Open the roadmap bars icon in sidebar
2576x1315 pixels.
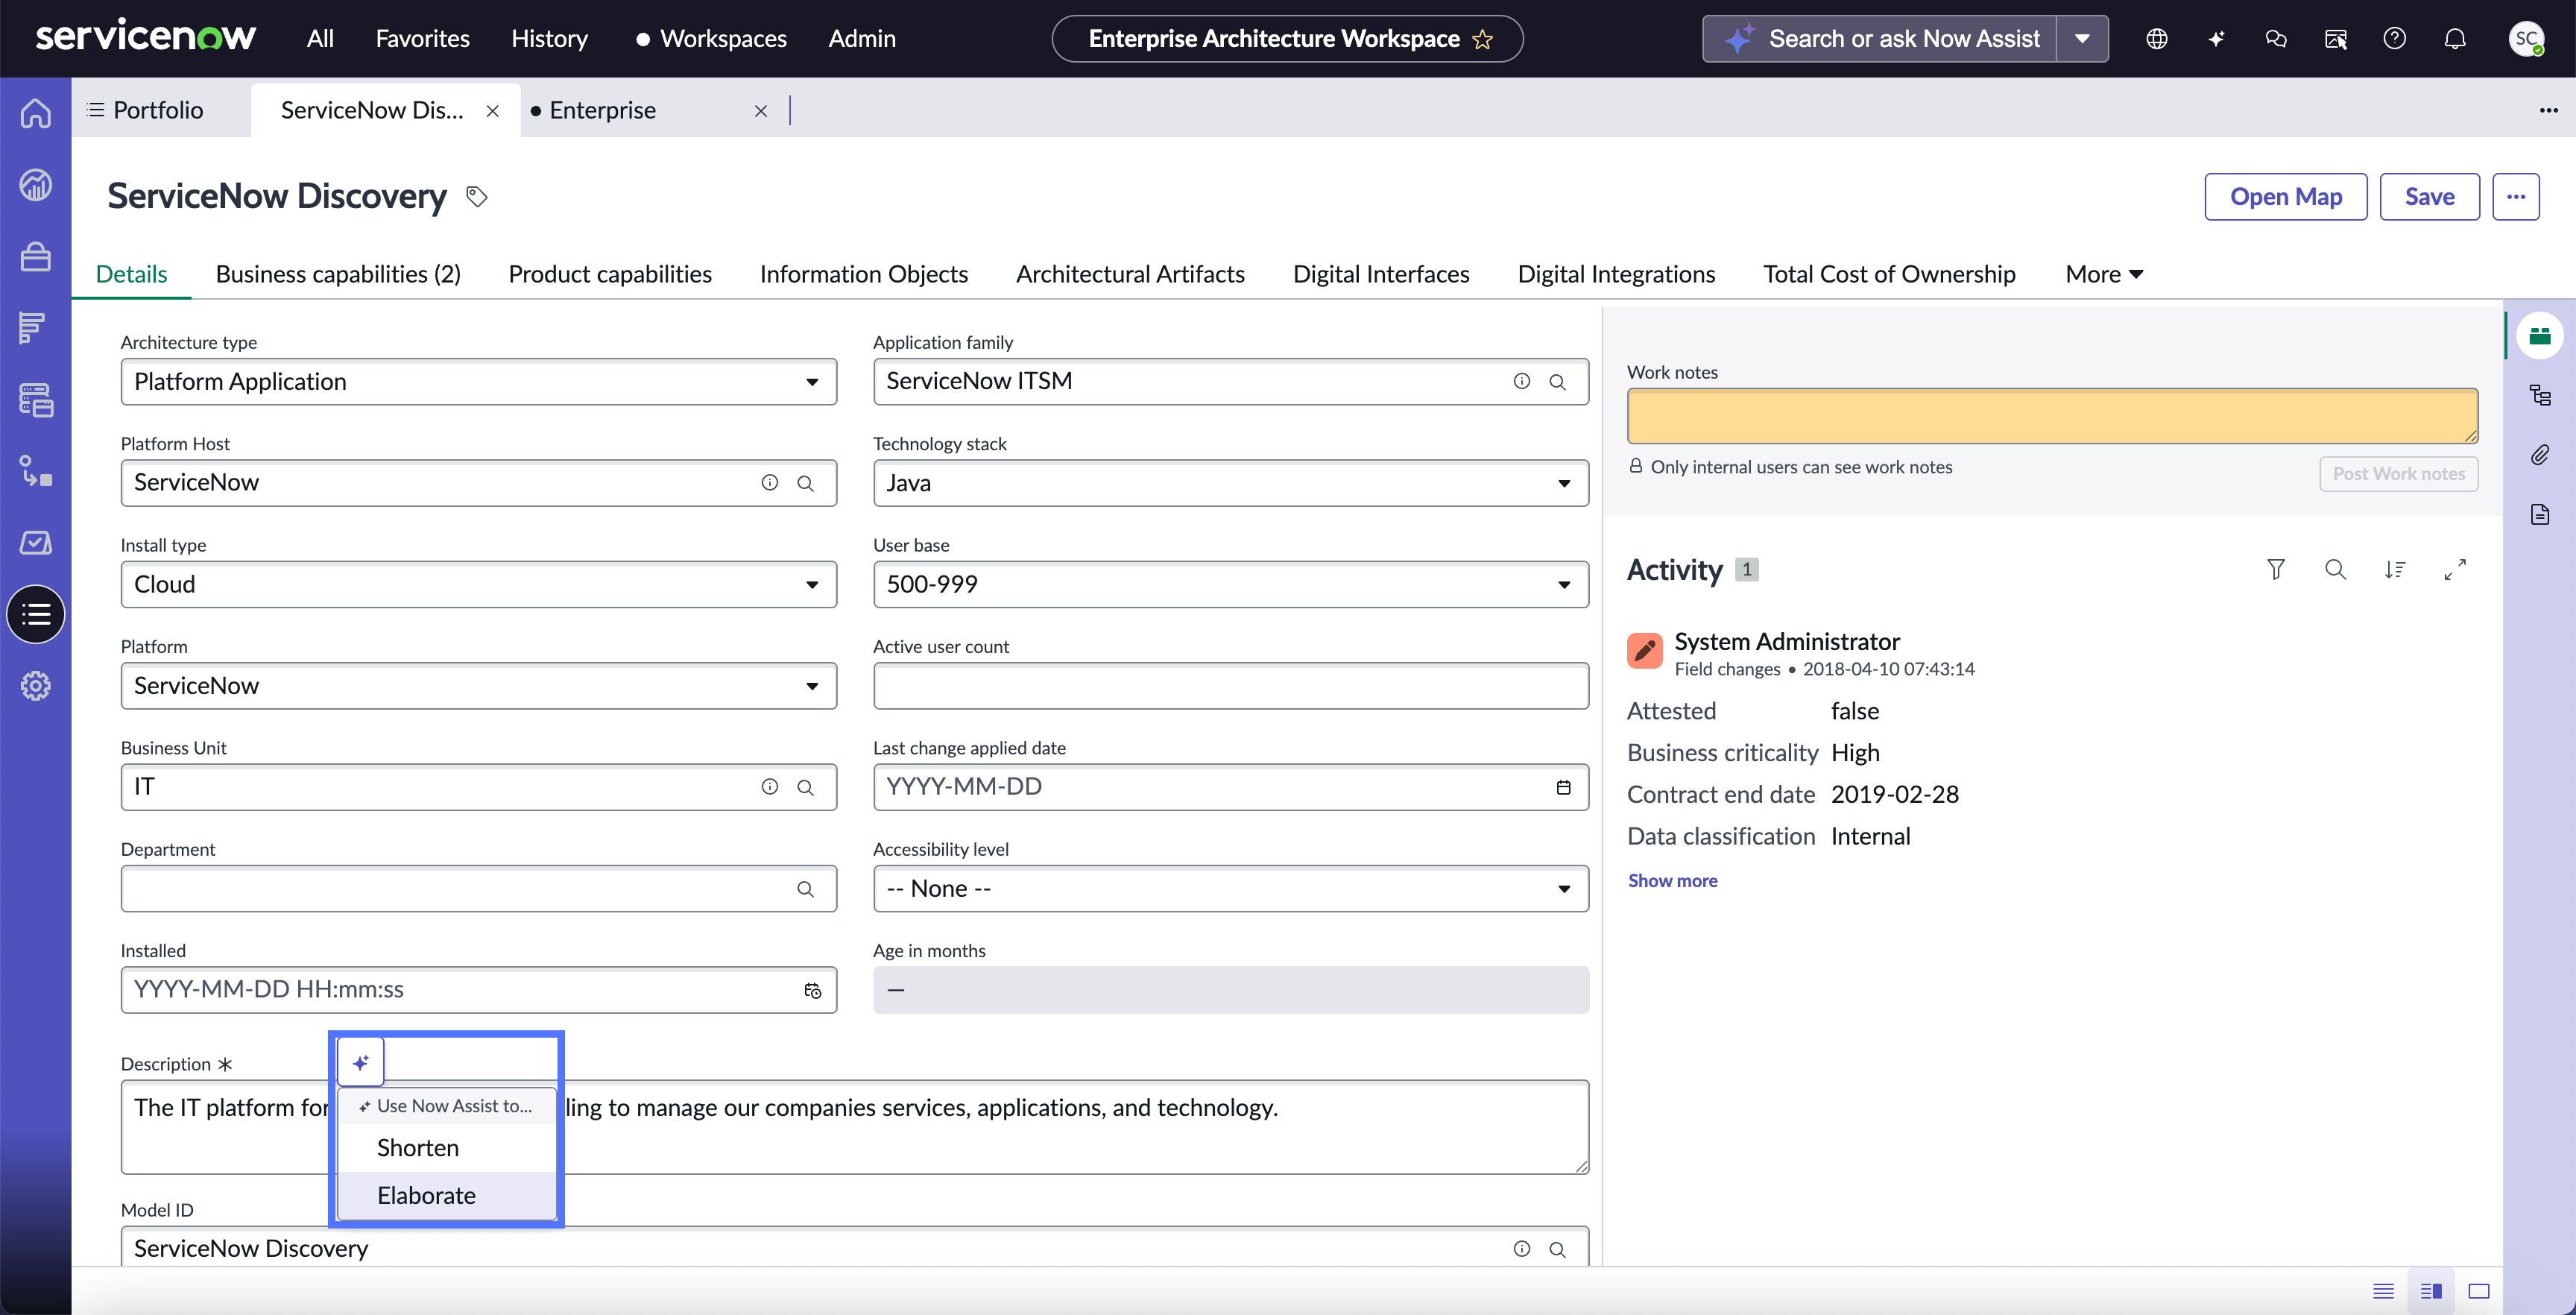33,328
